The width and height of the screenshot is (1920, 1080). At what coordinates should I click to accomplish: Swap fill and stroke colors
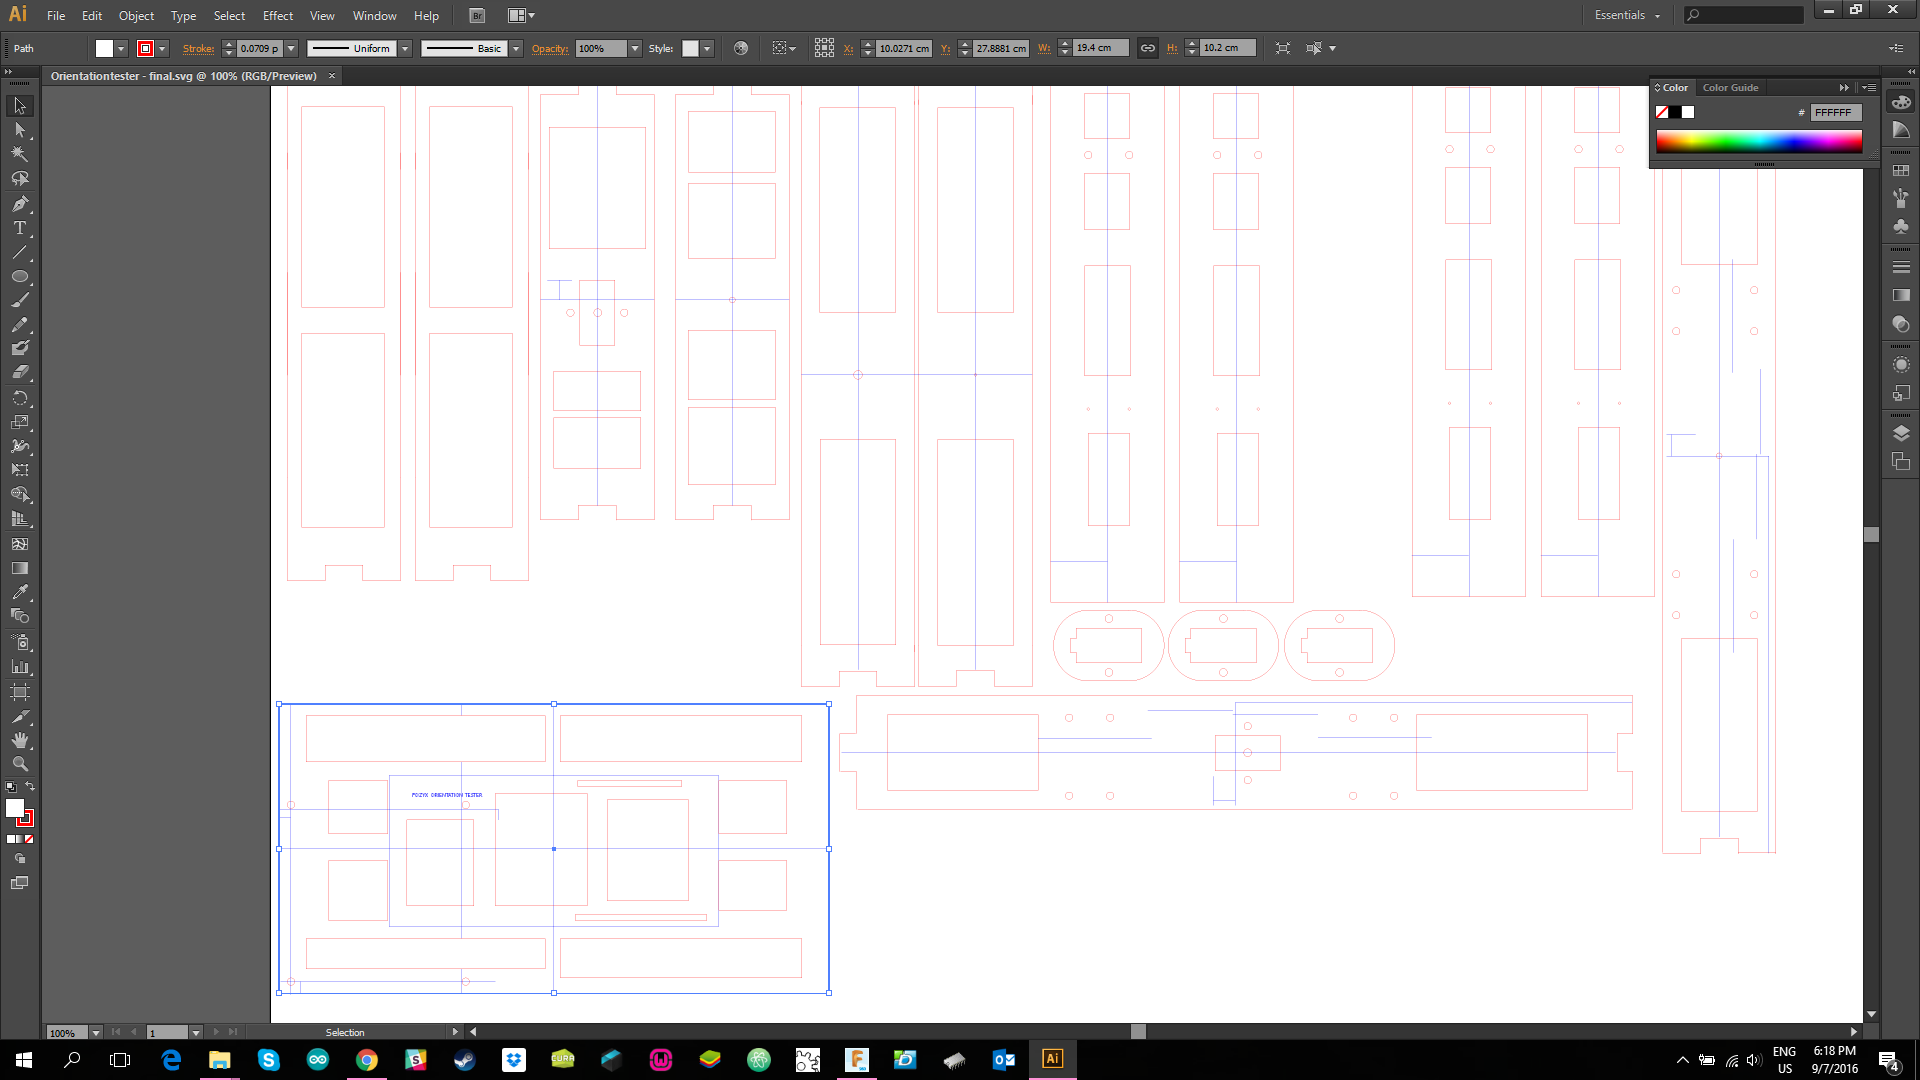point(30,787)
